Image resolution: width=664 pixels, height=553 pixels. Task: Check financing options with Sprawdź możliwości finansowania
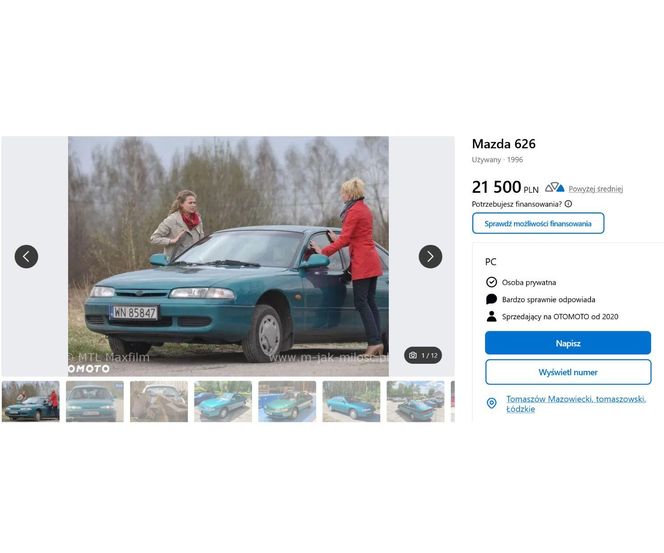coord(538,223)
